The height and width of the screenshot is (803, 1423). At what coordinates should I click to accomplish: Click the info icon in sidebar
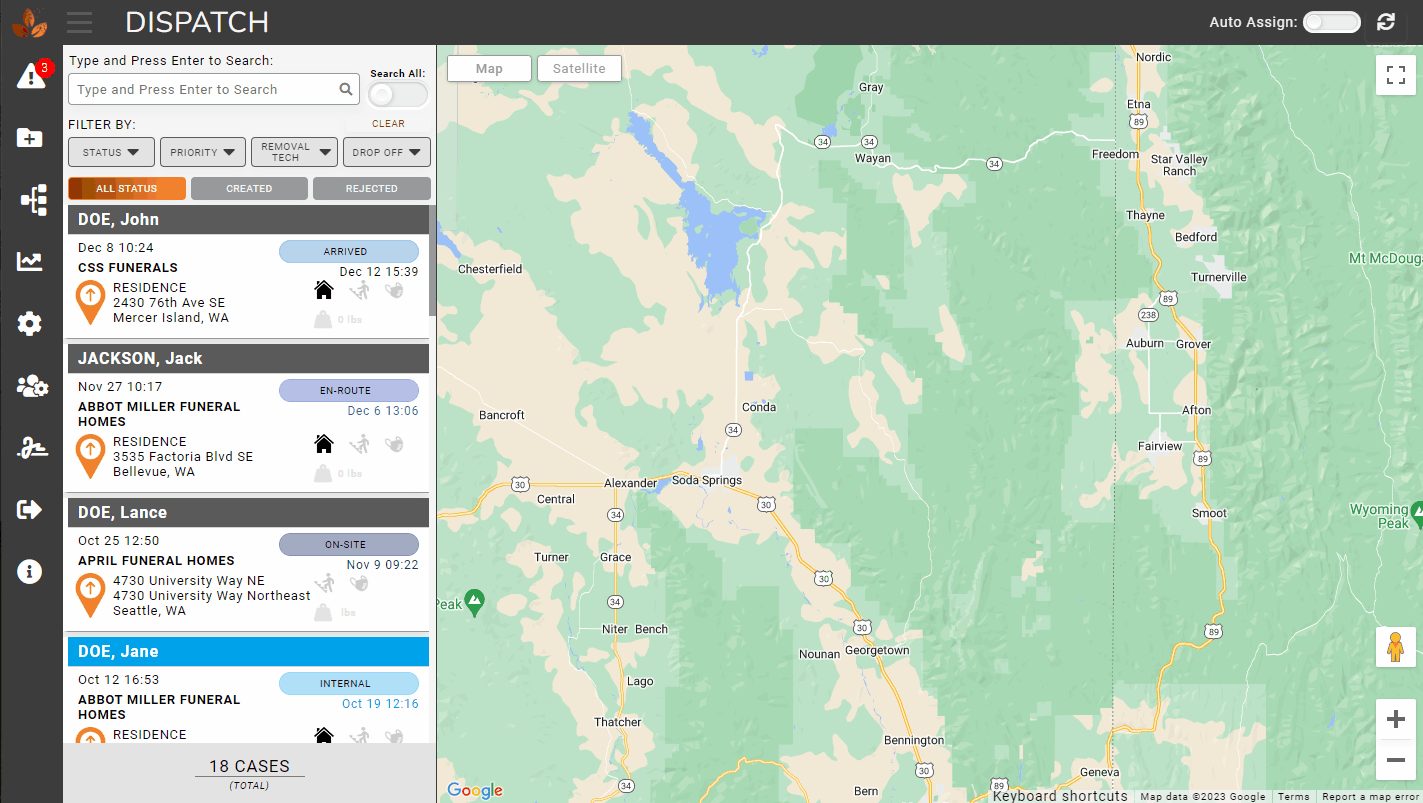(x=30, y=572)
